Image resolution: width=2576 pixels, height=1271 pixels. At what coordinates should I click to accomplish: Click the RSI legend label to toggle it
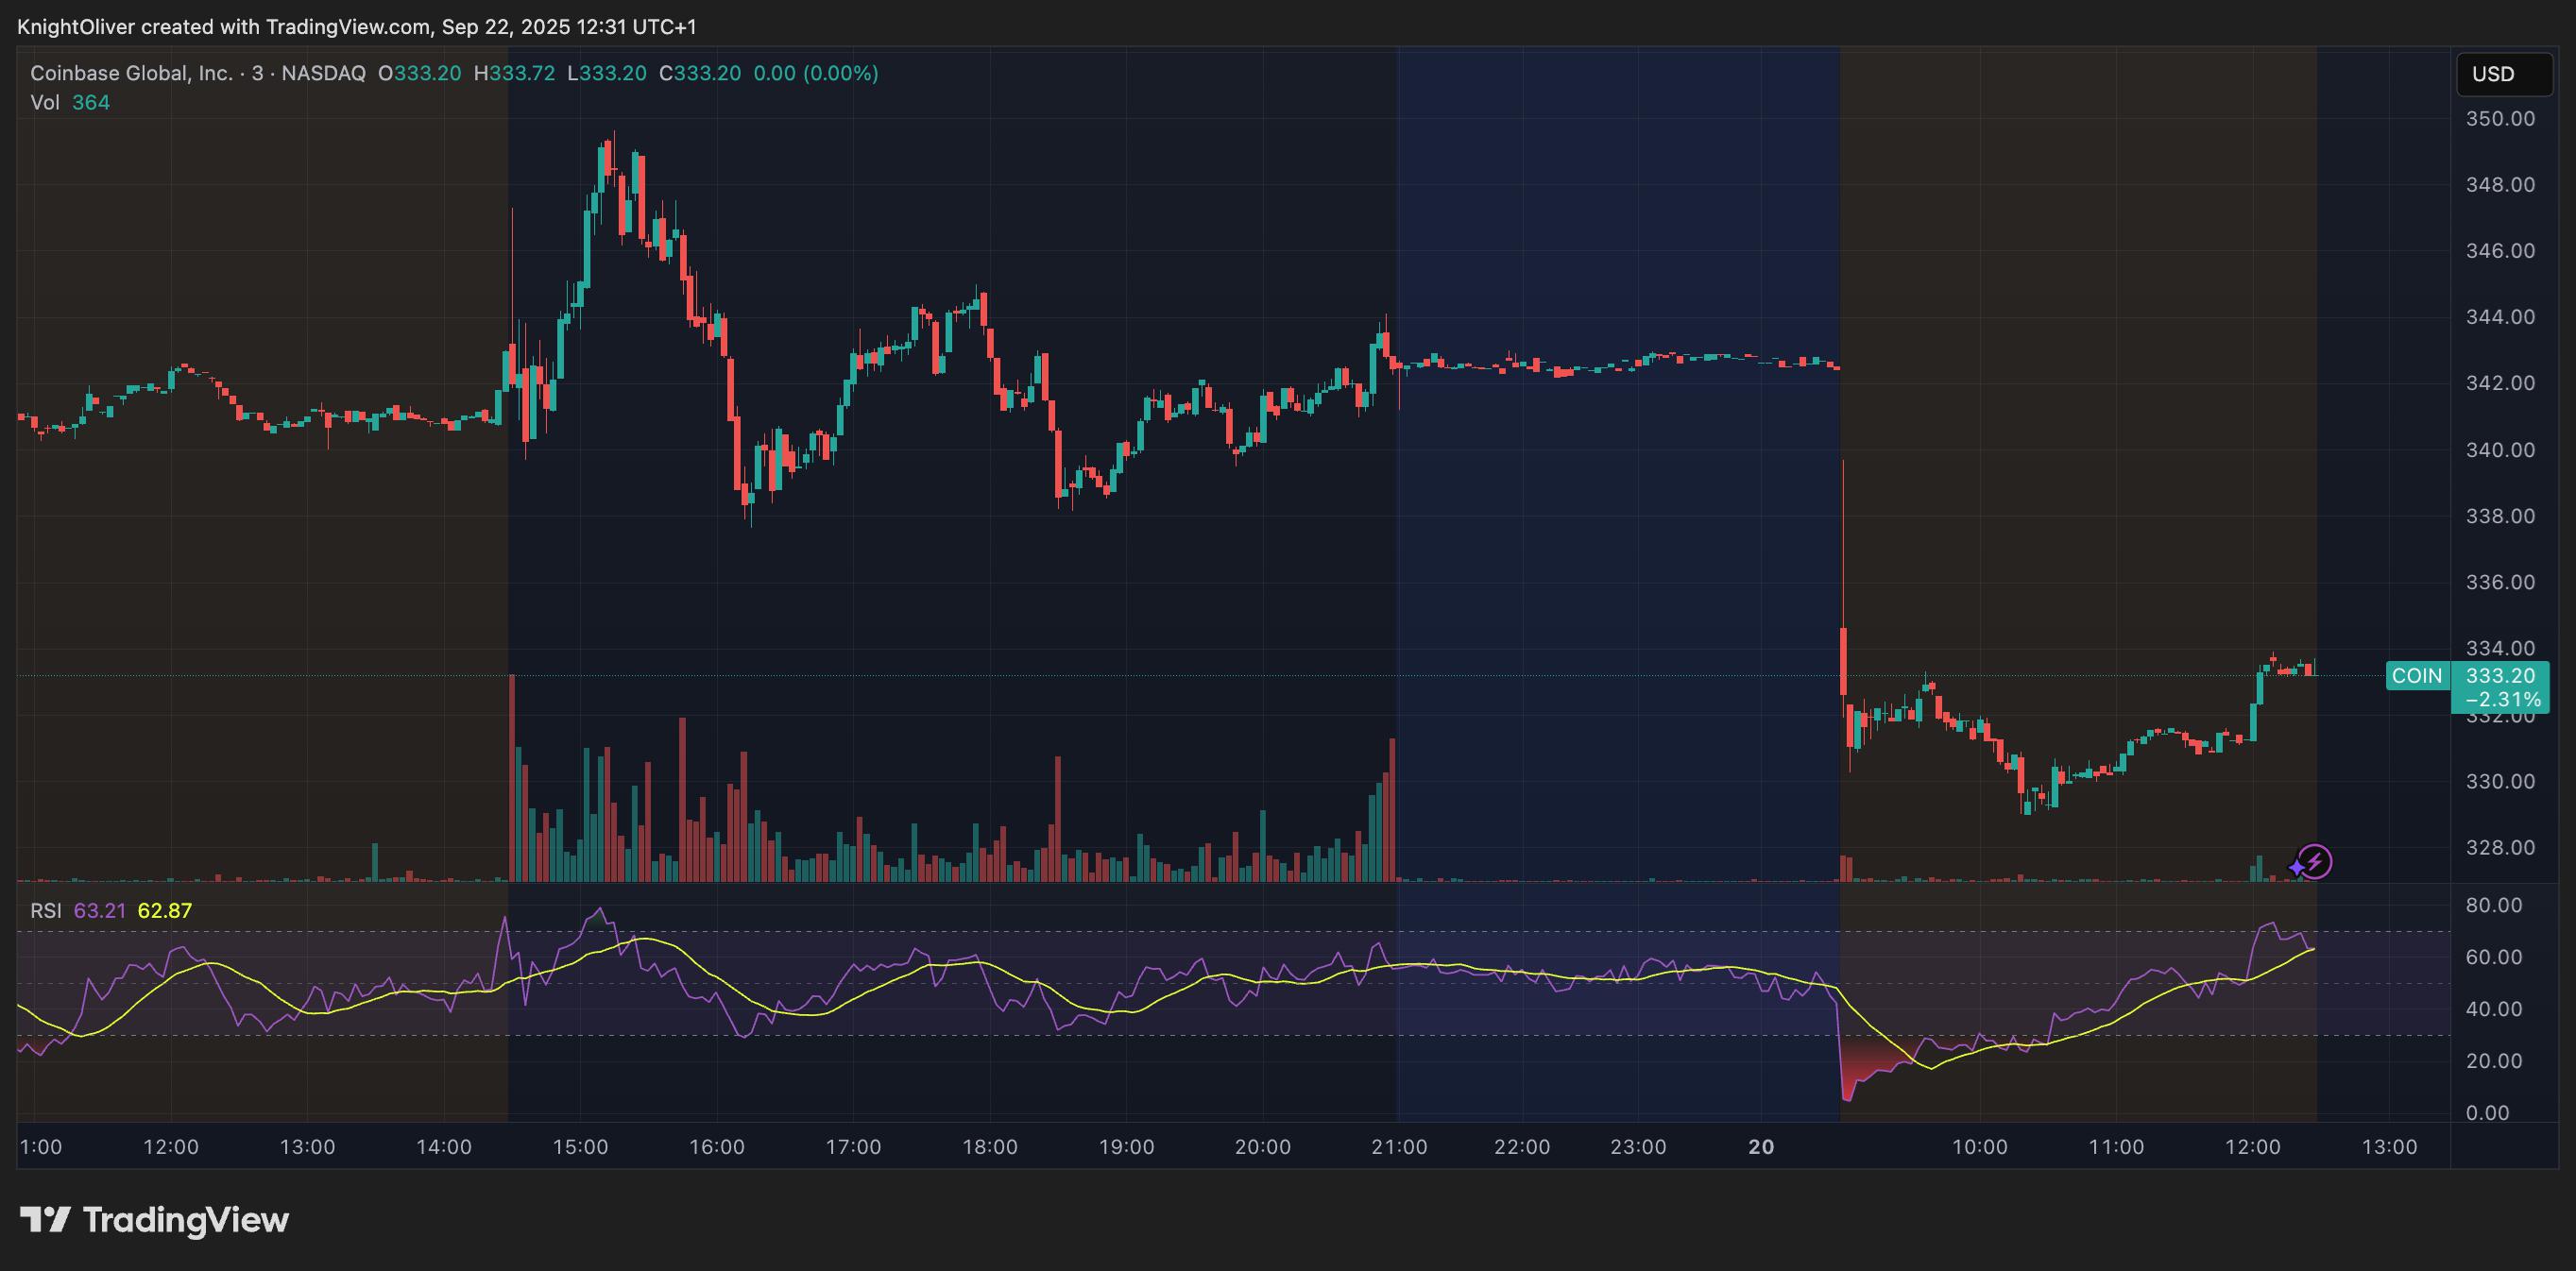(48, 911)
